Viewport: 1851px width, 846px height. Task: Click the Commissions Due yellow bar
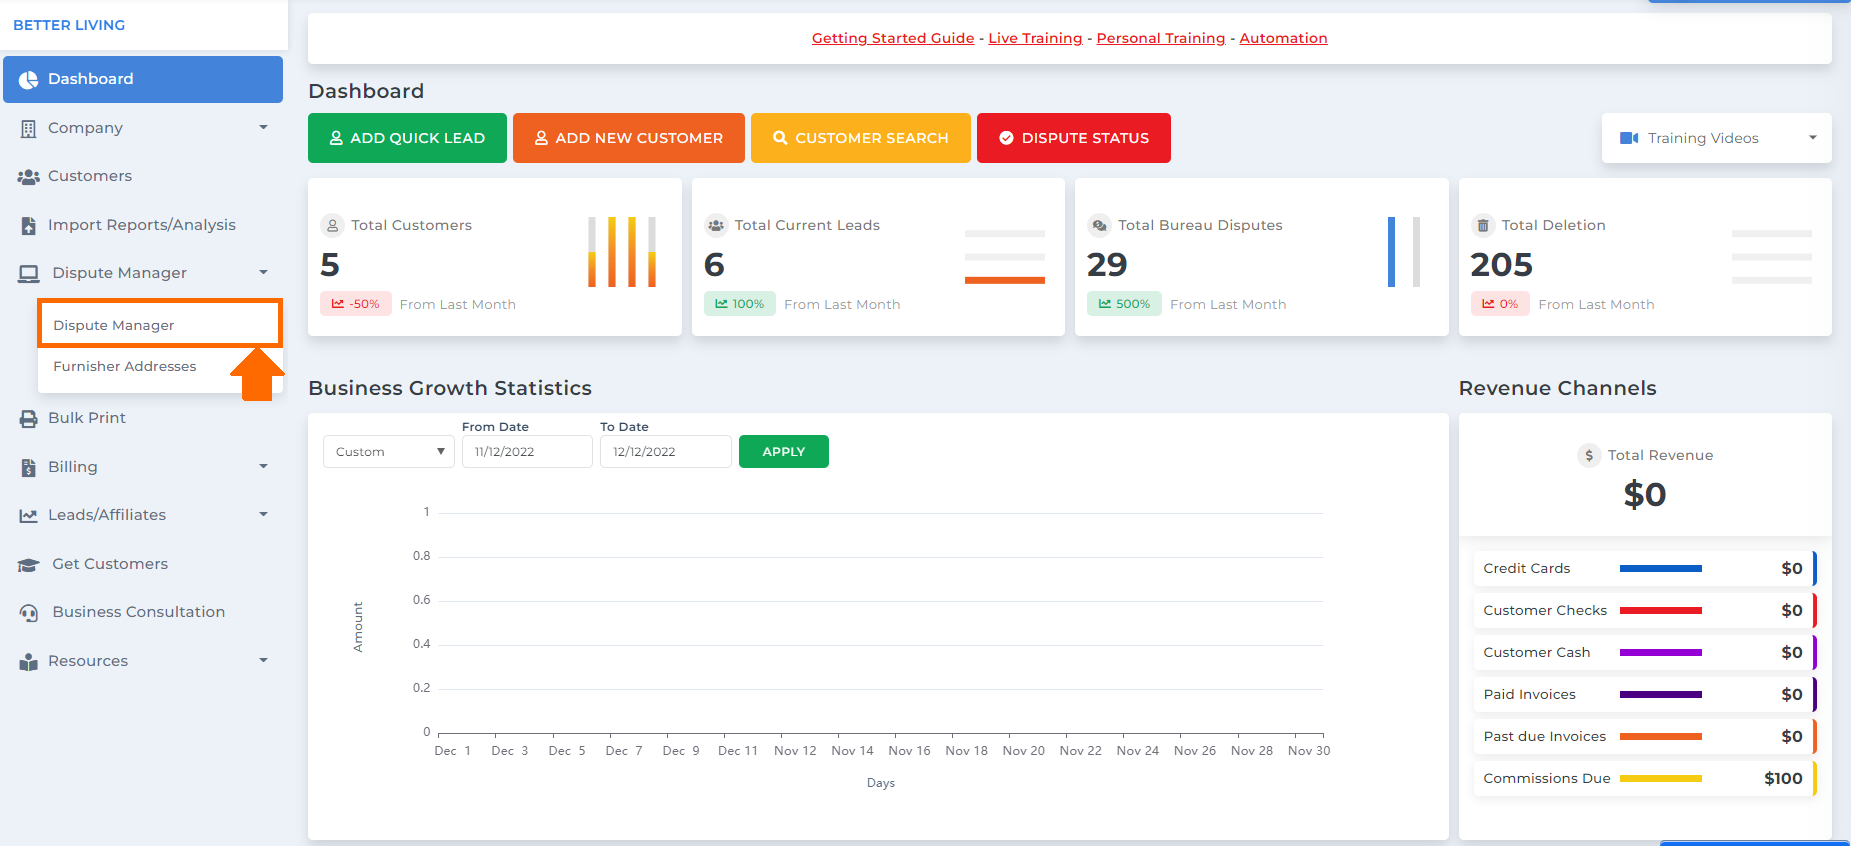[x=1661, y=779]
